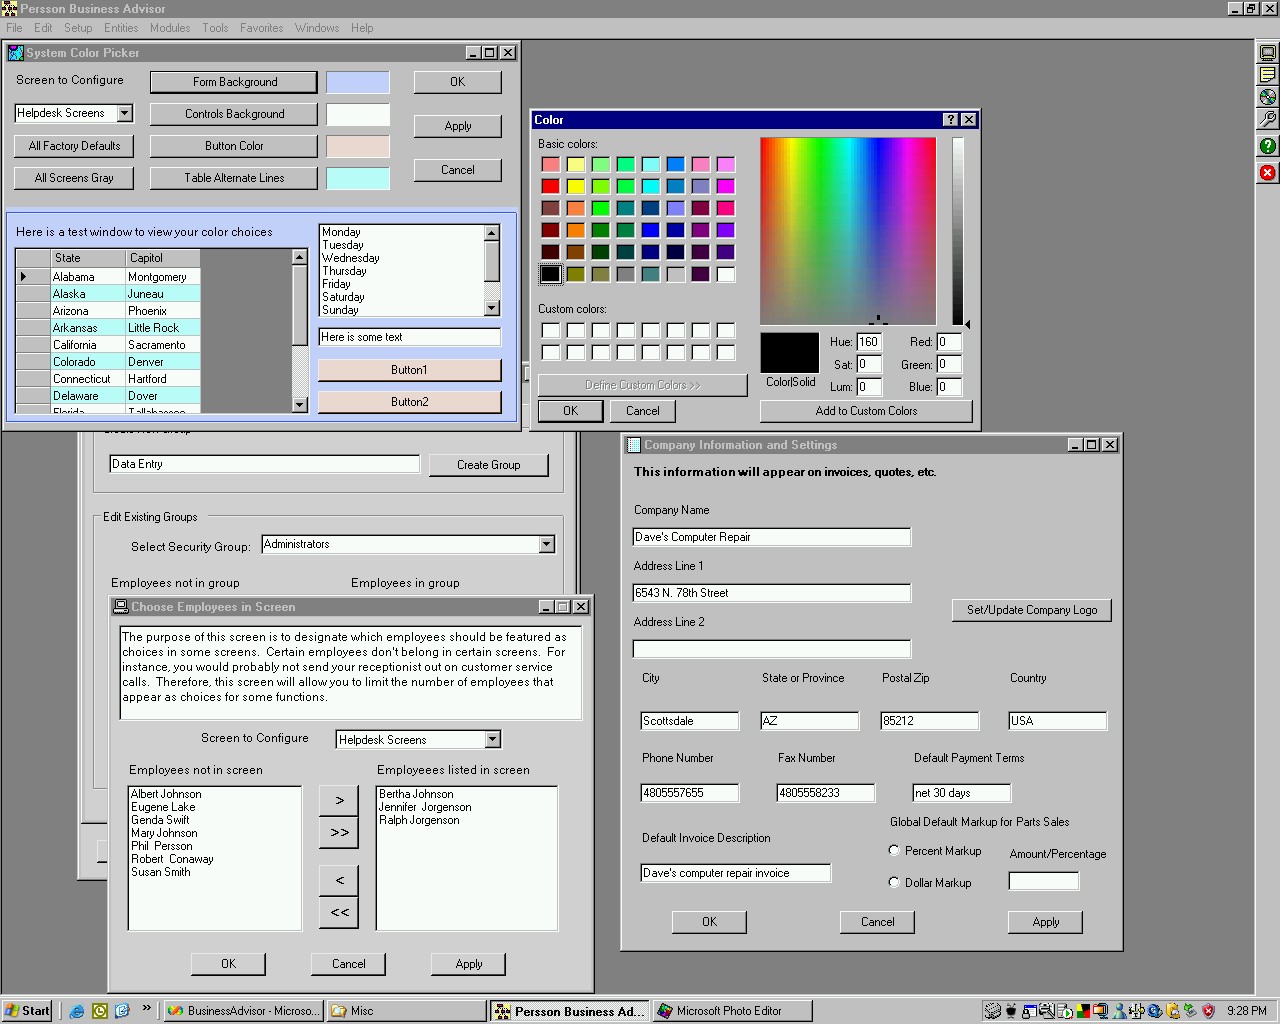Launch Internet Explorer from quick launch

pos(77,1011)
